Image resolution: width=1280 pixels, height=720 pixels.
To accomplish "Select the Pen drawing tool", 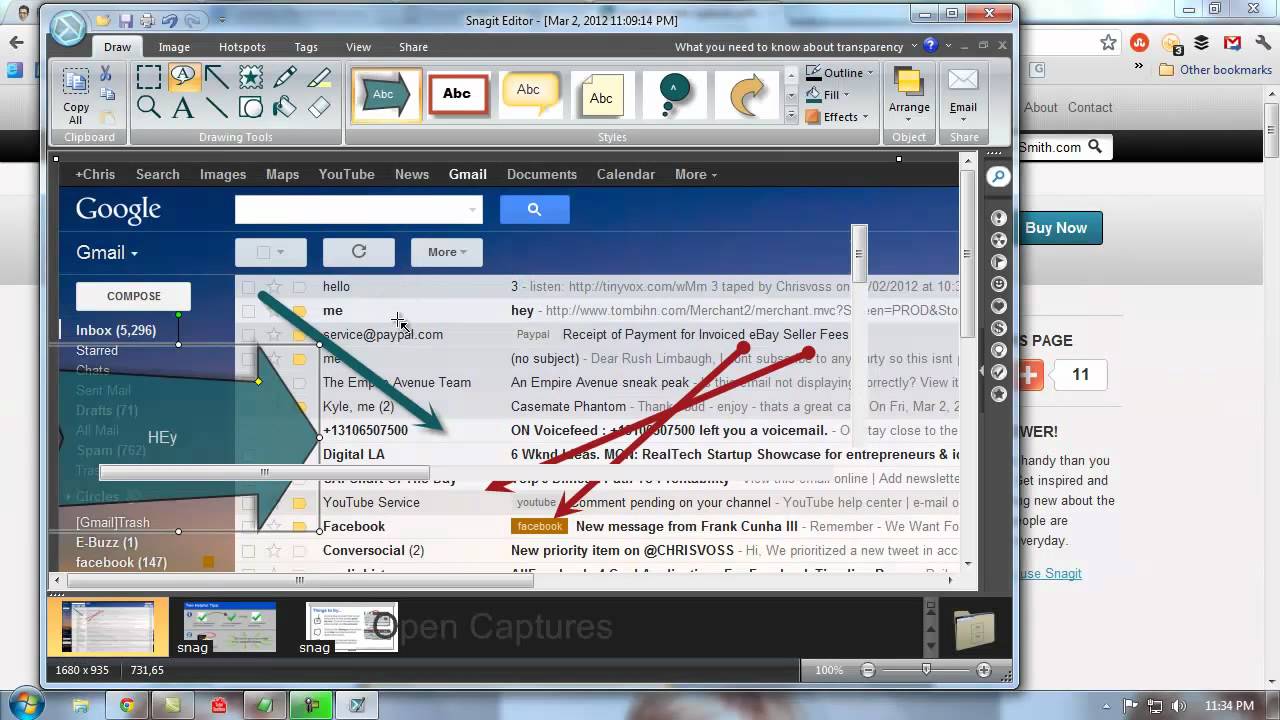I will coord(285,77).
